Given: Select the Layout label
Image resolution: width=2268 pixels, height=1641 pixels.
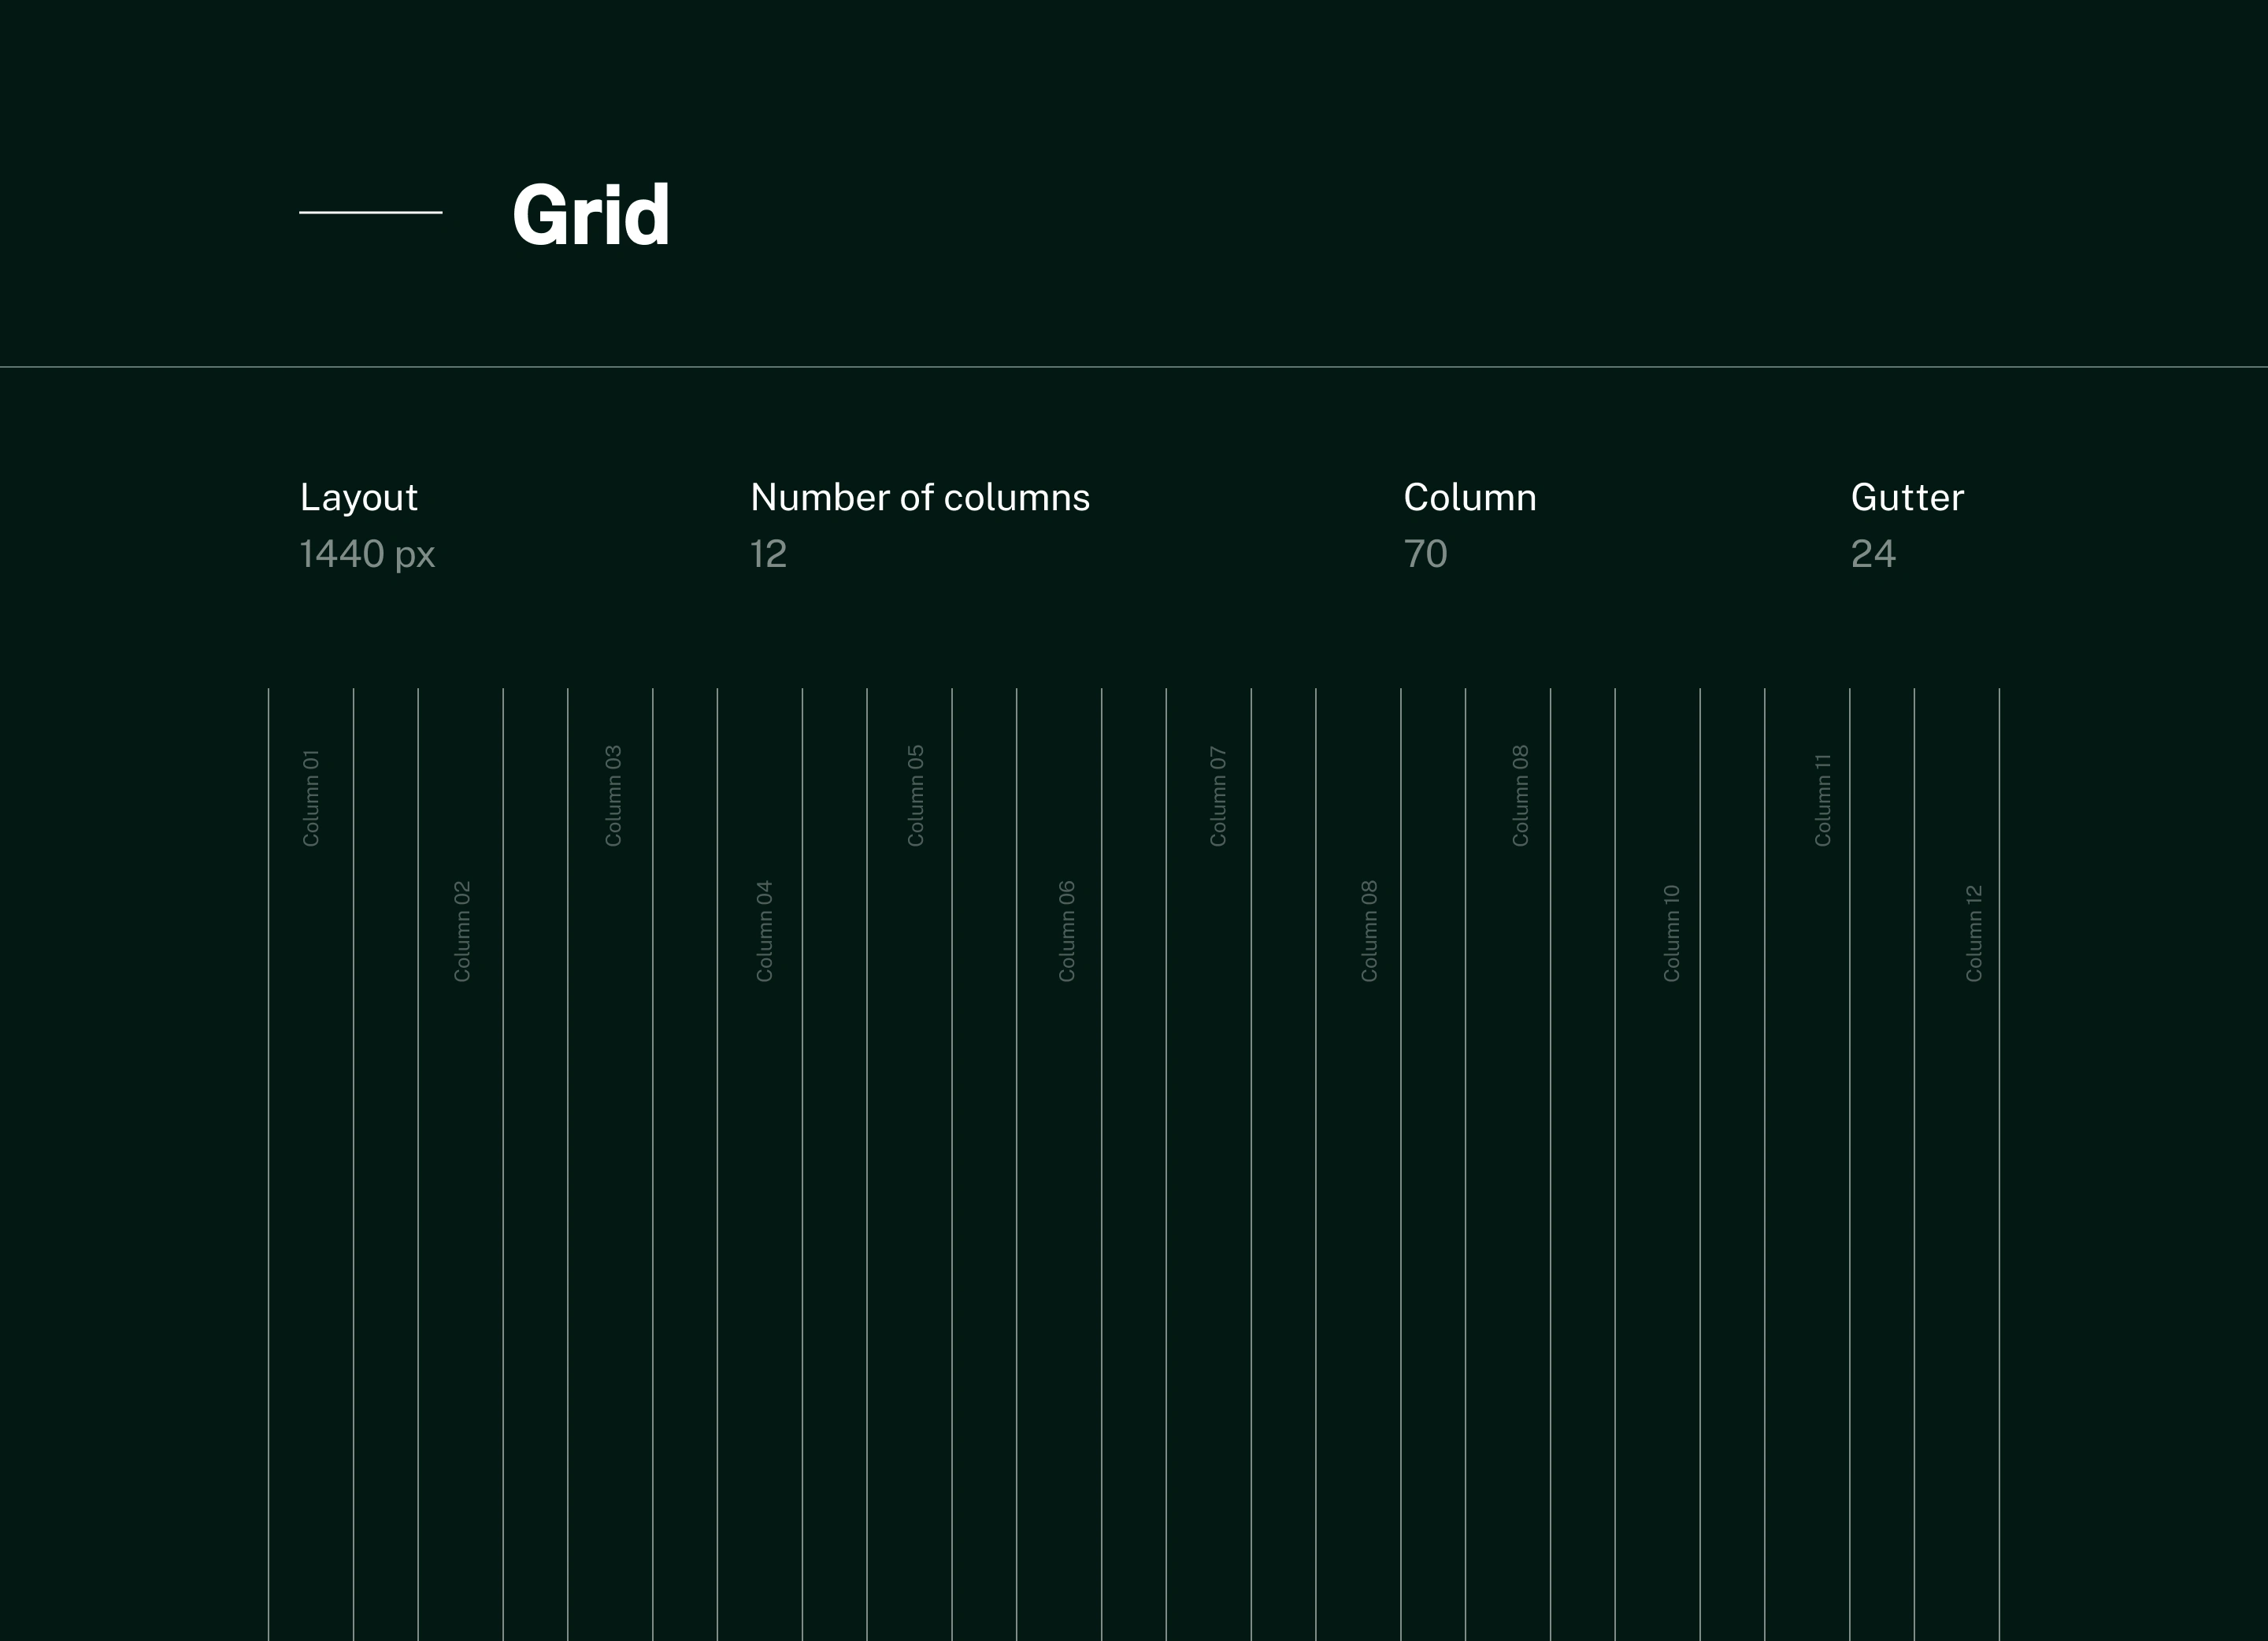Looking at the screenshot, I should (358, 498).
